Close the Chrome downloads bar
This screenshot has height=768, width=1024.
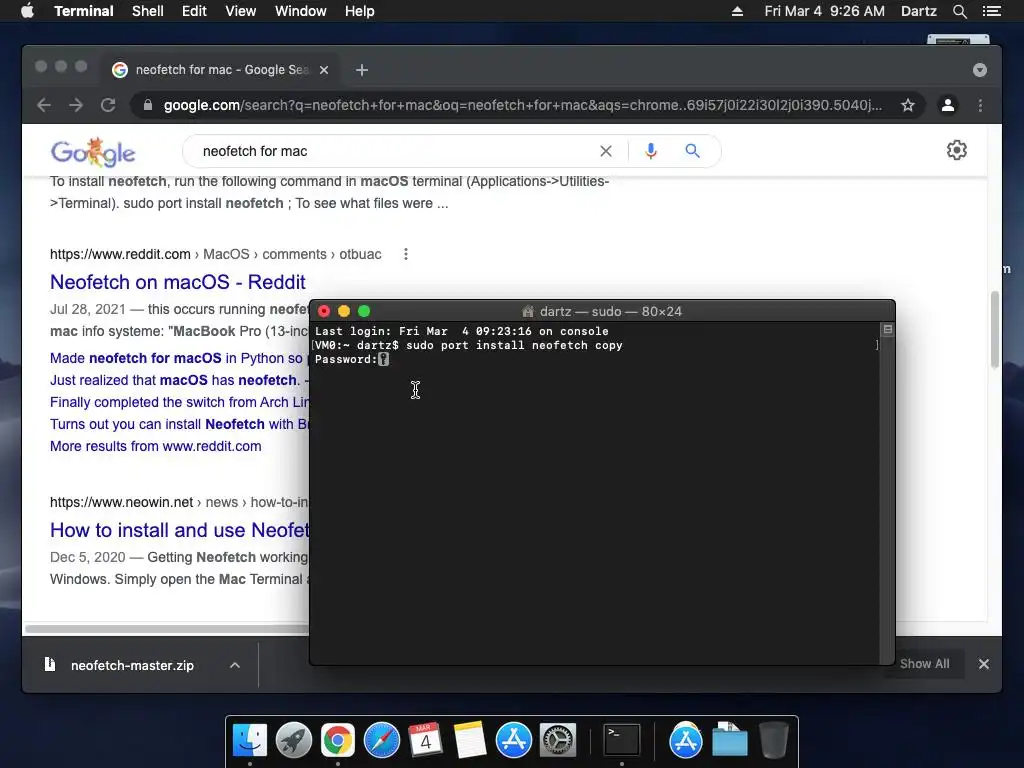(984, 664)
